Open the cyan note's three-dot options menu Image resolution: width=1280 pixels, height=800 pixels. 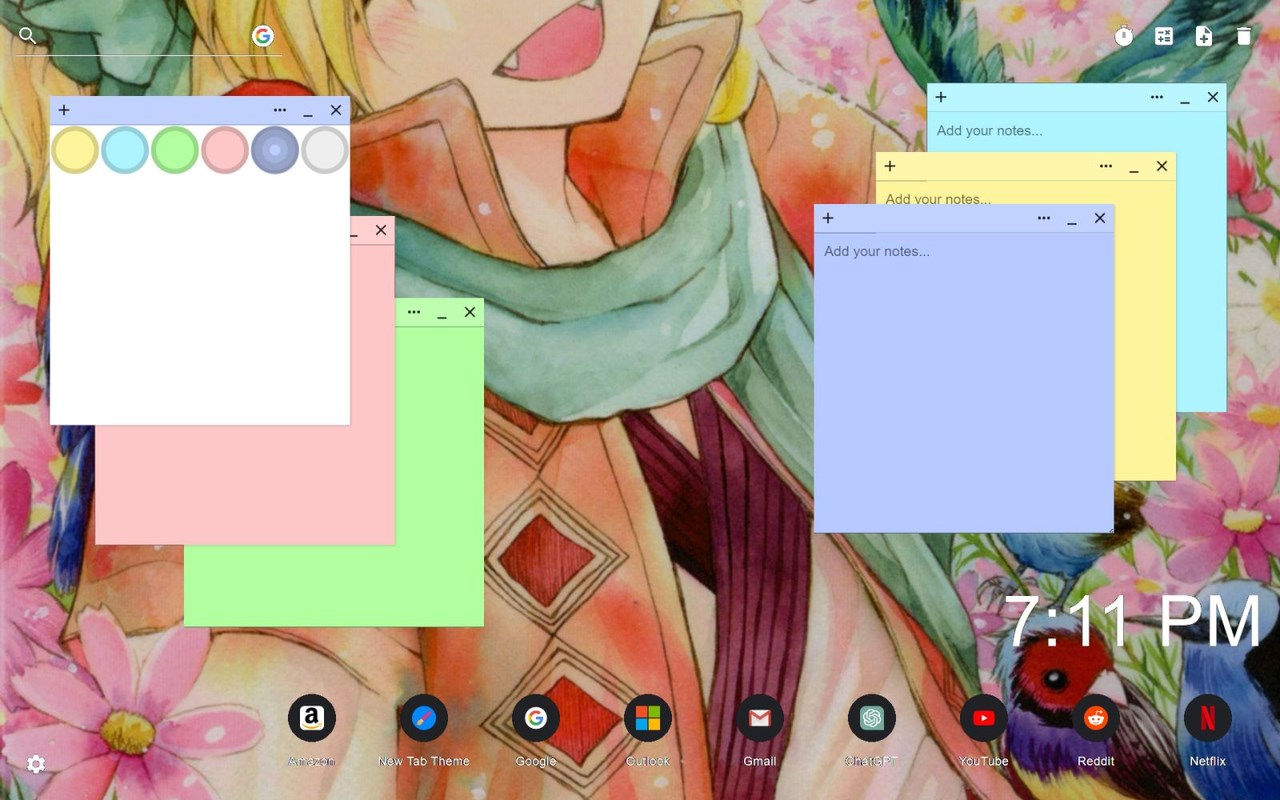click(x=1157, y=97)
